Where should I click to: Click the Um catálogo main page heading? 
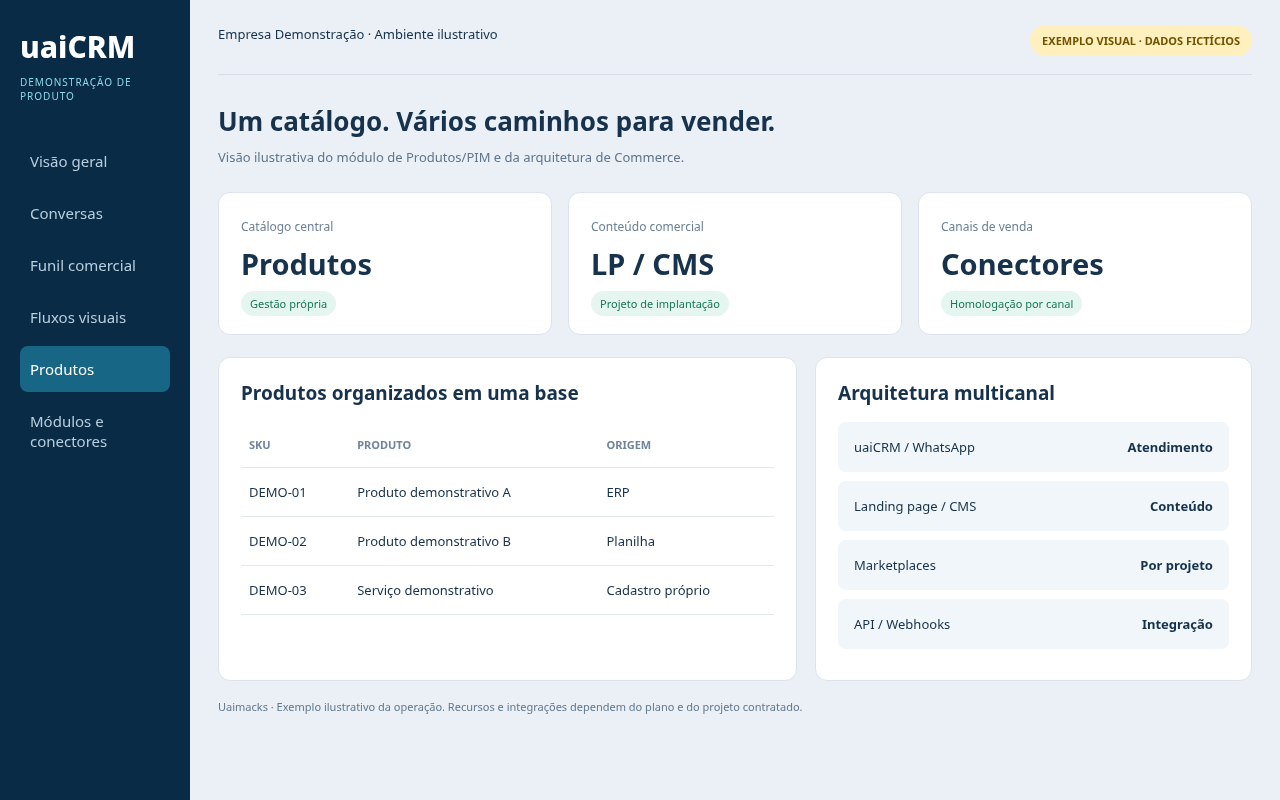click(496, 122)
